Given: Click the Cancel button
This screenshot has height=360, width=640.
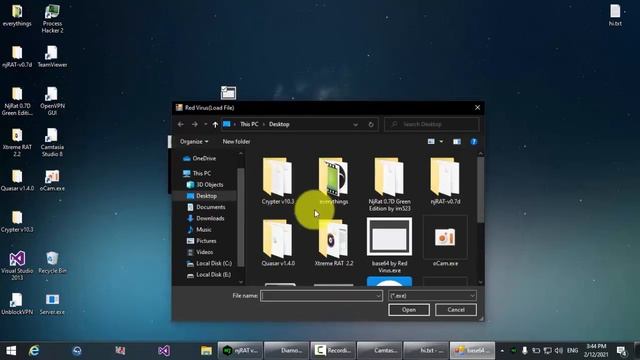Looking at the screenshot, I should pyautogui.click(x=456, y=310).
